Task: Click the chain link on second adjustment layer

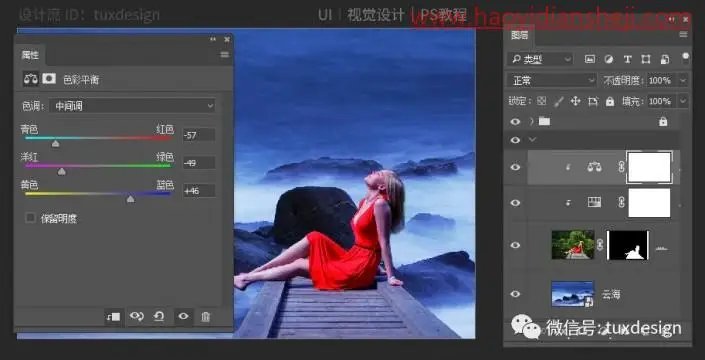Action: coord(621,203)
